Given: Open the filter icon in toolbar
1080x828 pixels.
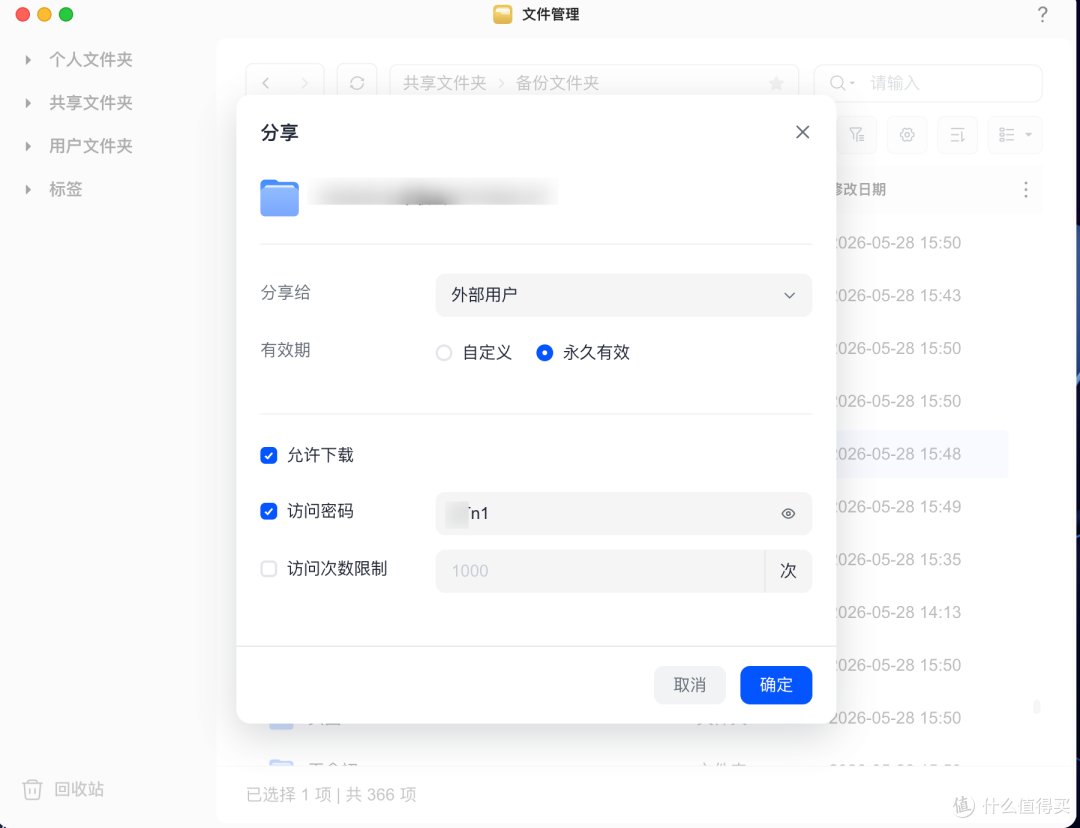Looking at the screenshot, I should 856,135.
